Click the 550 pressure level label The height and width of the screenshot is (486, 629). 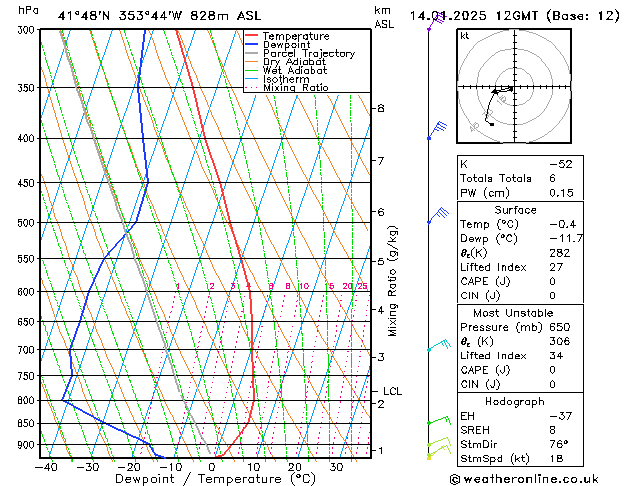tap(28, 259)
